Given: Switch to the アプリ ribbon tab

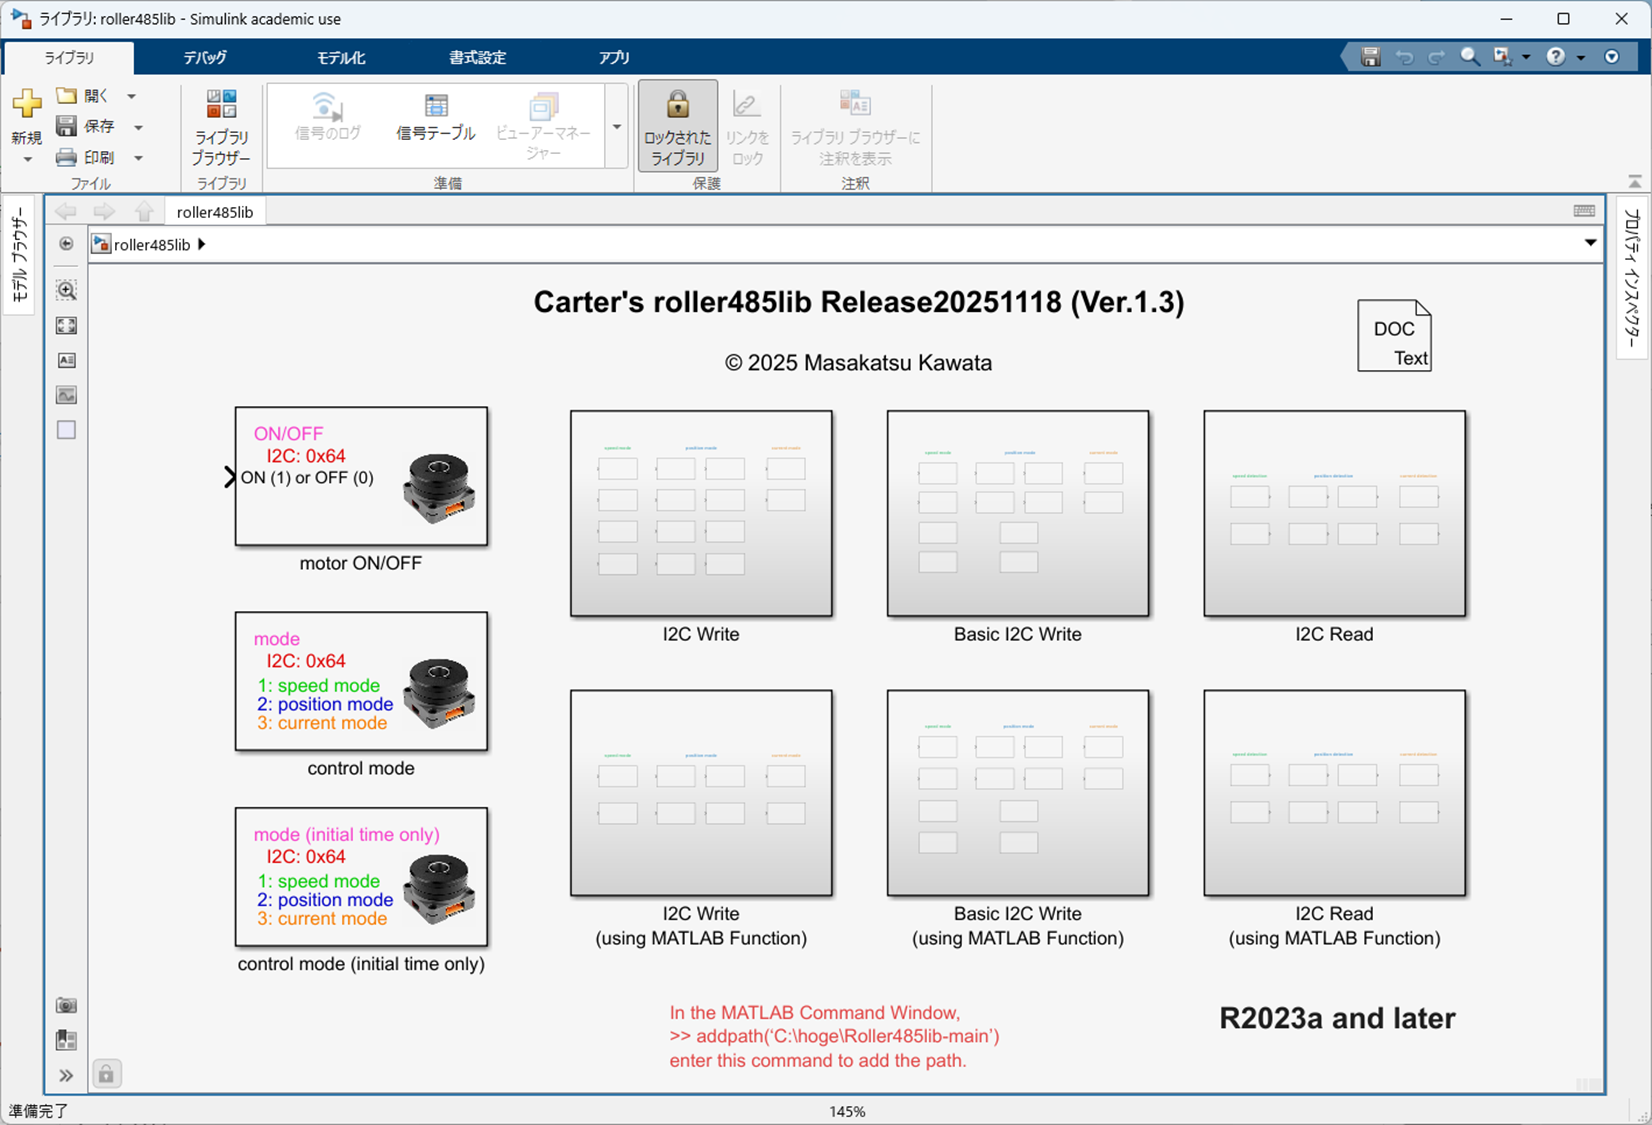Looking at the screenshot, I should point(614,58).
